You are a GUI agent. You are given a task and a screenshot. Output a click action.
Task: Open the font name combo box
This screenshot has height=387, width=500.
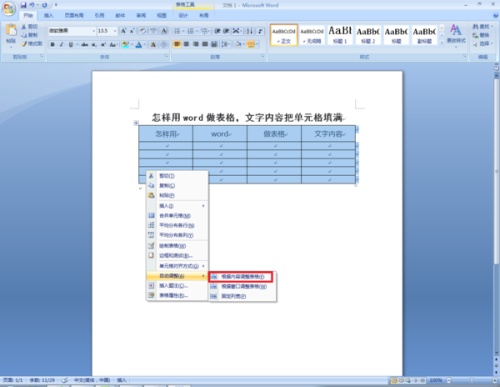tap(72, 31)
